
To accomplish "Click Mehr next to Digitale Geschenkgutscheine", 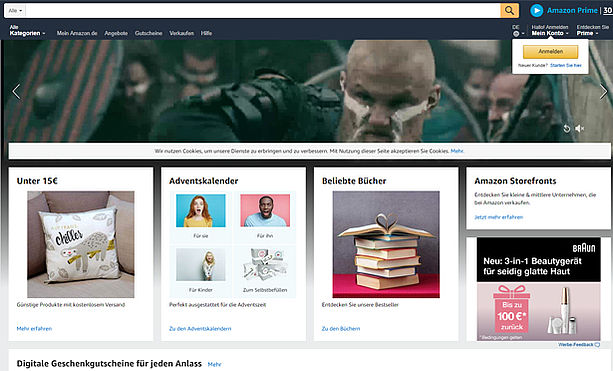I will [x=214, y=364].
